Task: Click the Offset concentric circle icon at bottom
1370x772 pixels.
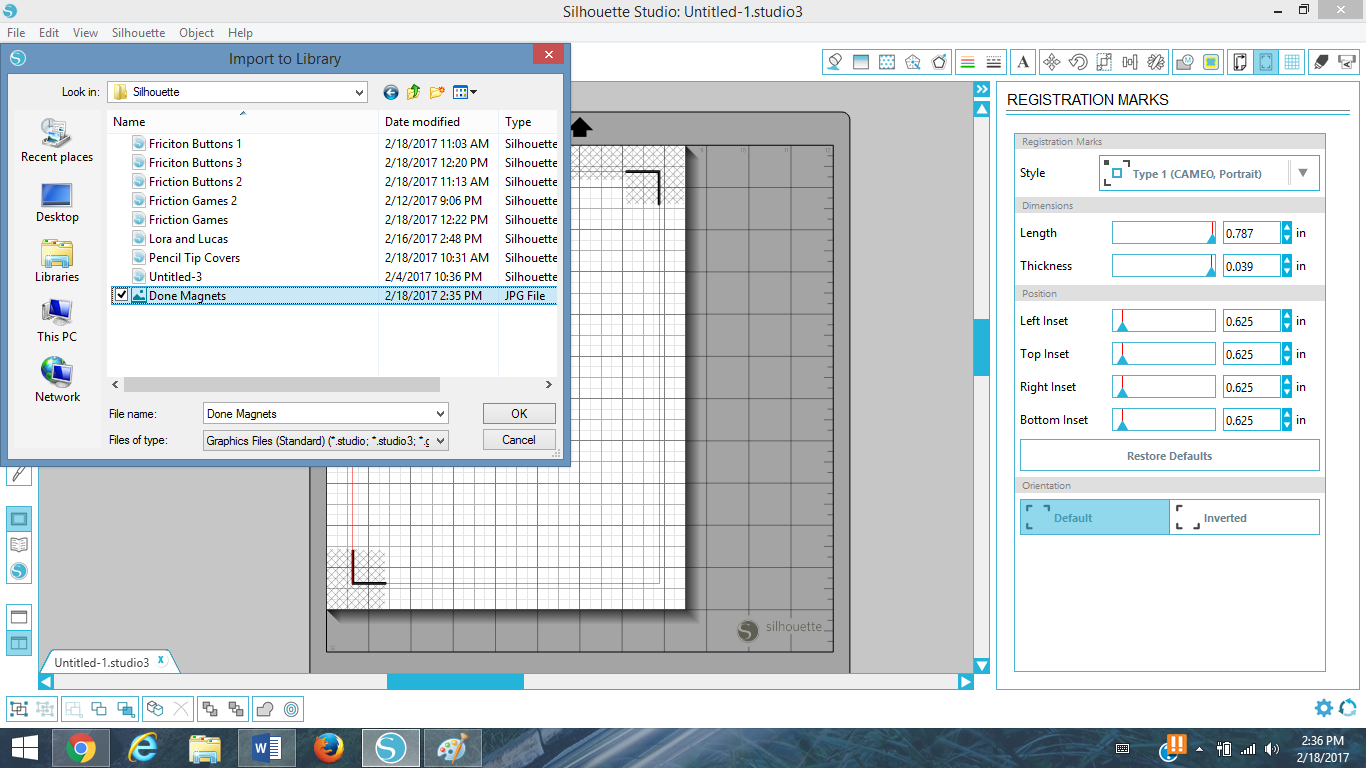Action: tap(291, 709)
